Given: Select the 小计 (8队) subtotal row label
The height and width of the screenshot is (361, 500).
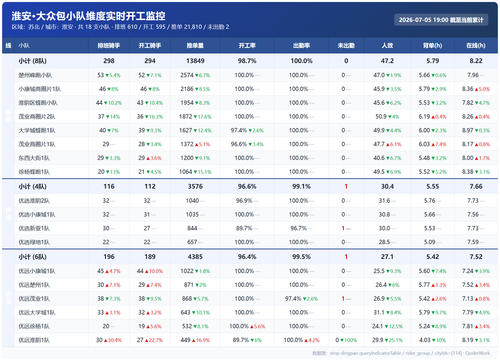Looking at the screenshot, I should click(32, 61).
